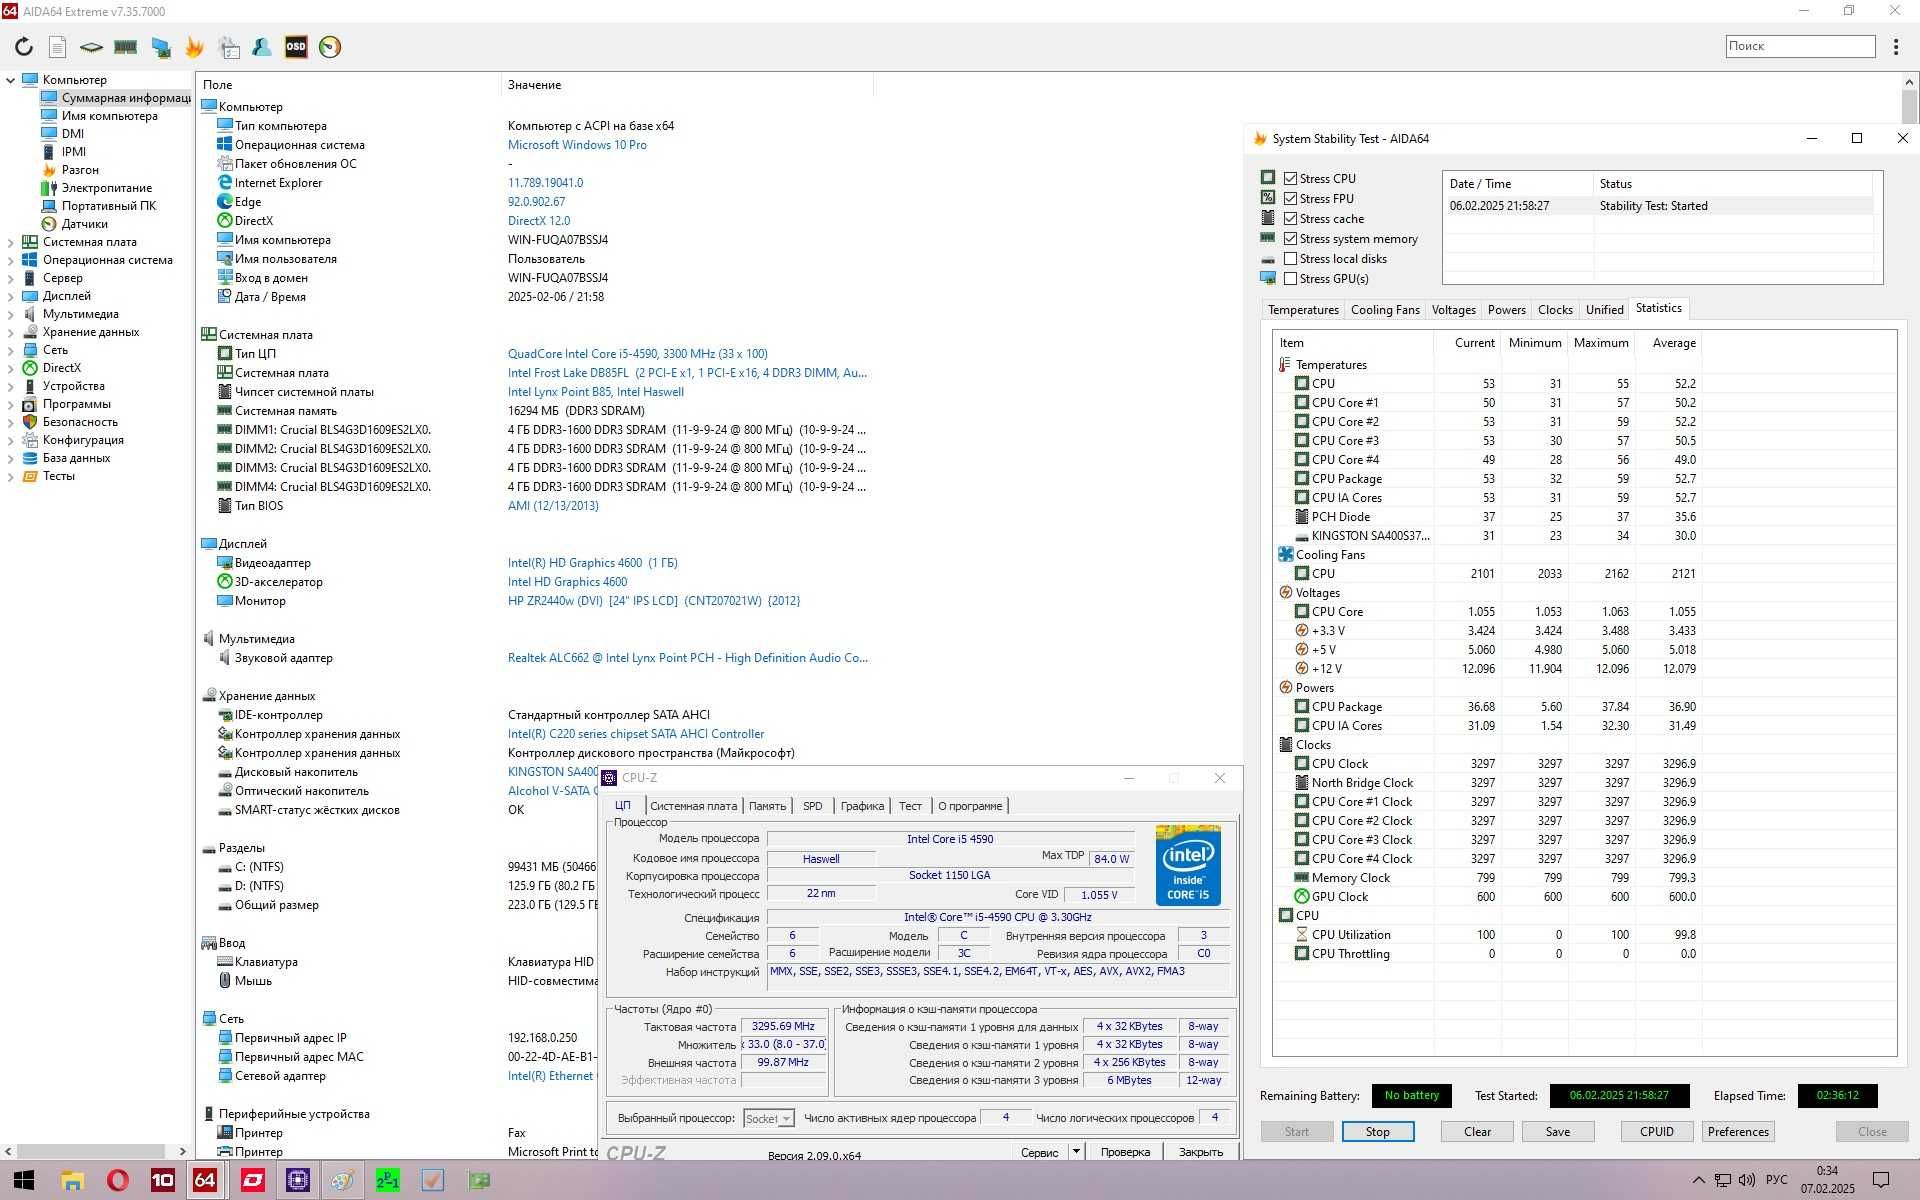Toggle Stress FPU checkbox

pos(1290,198)
